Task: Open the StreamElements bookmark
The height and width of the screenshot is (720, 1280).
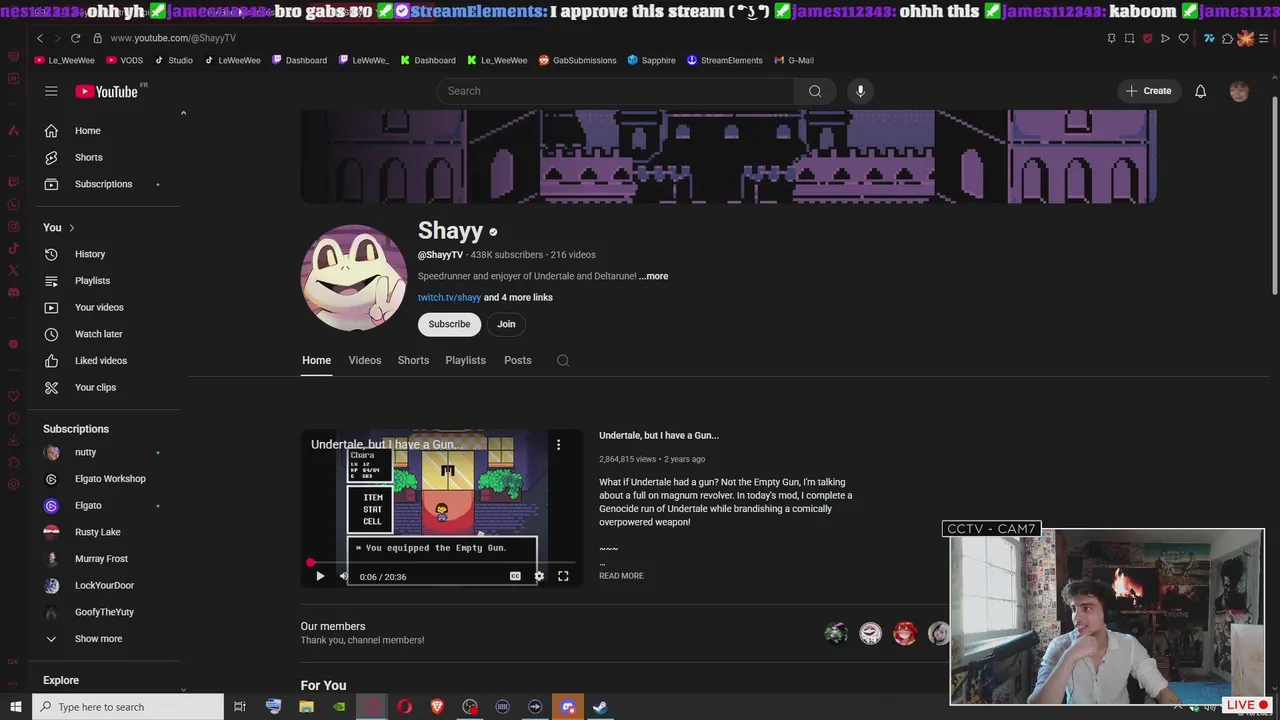Action: pyautogui.click(x=724, y=60)
